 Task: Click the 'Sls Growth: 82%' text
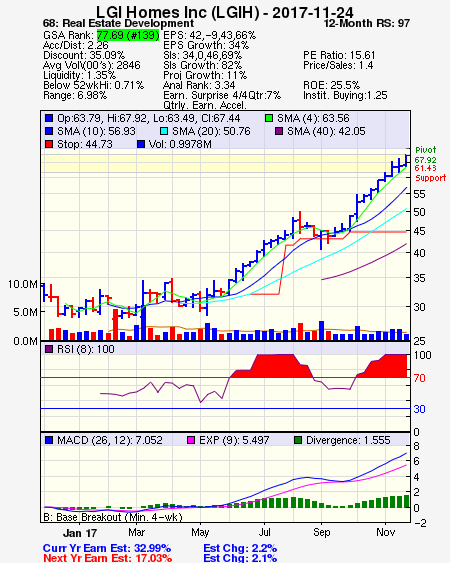tap(203, 65)
